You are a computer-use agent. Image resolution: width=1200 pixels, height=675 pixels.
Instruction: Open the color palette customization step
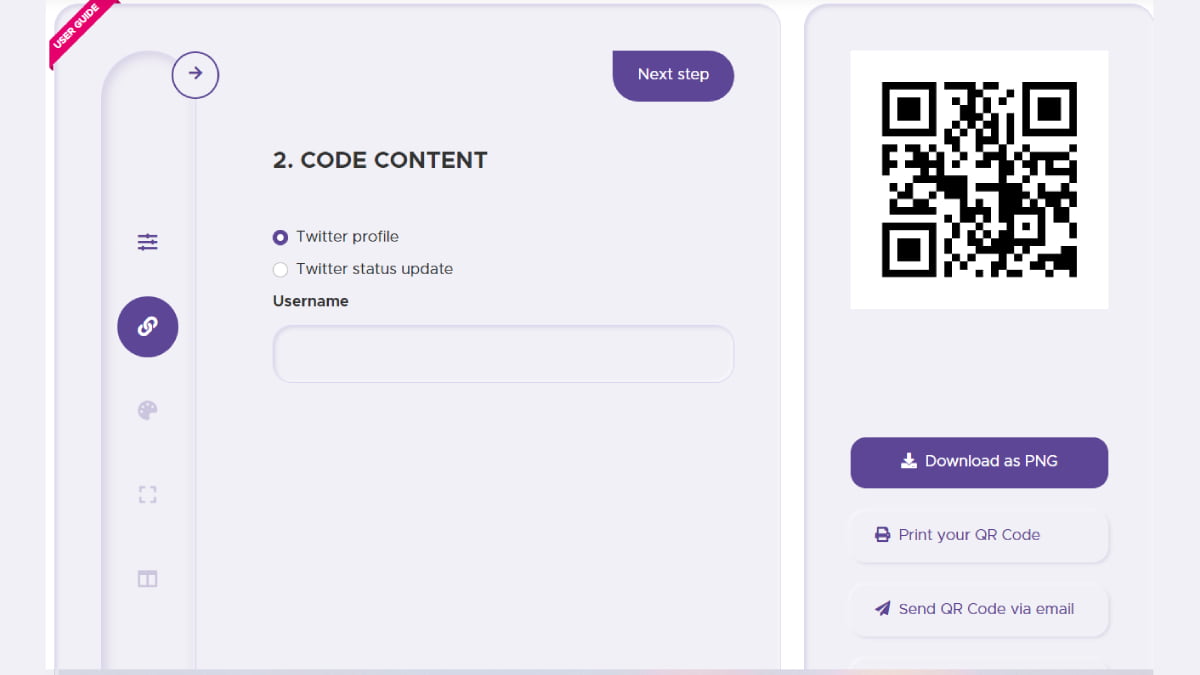pos(147,410)
